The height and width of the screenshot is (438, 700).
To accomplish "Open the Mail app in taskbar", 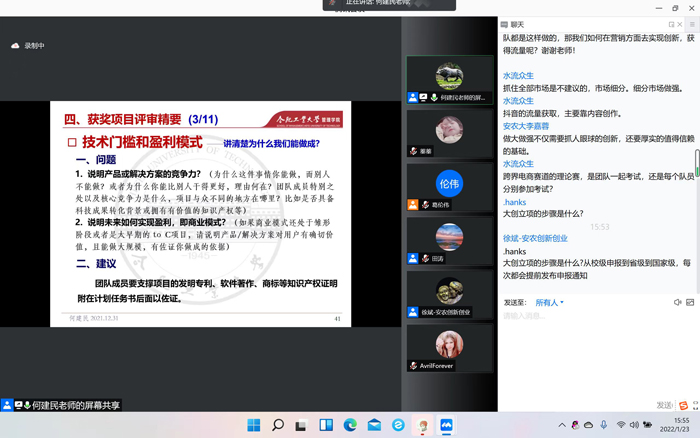I will click(x=374, y=425).
